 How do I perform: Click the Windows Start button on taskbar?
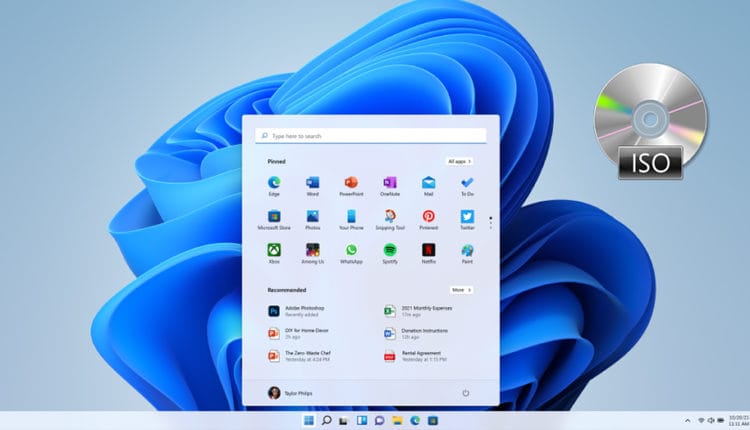click(309, 420)
